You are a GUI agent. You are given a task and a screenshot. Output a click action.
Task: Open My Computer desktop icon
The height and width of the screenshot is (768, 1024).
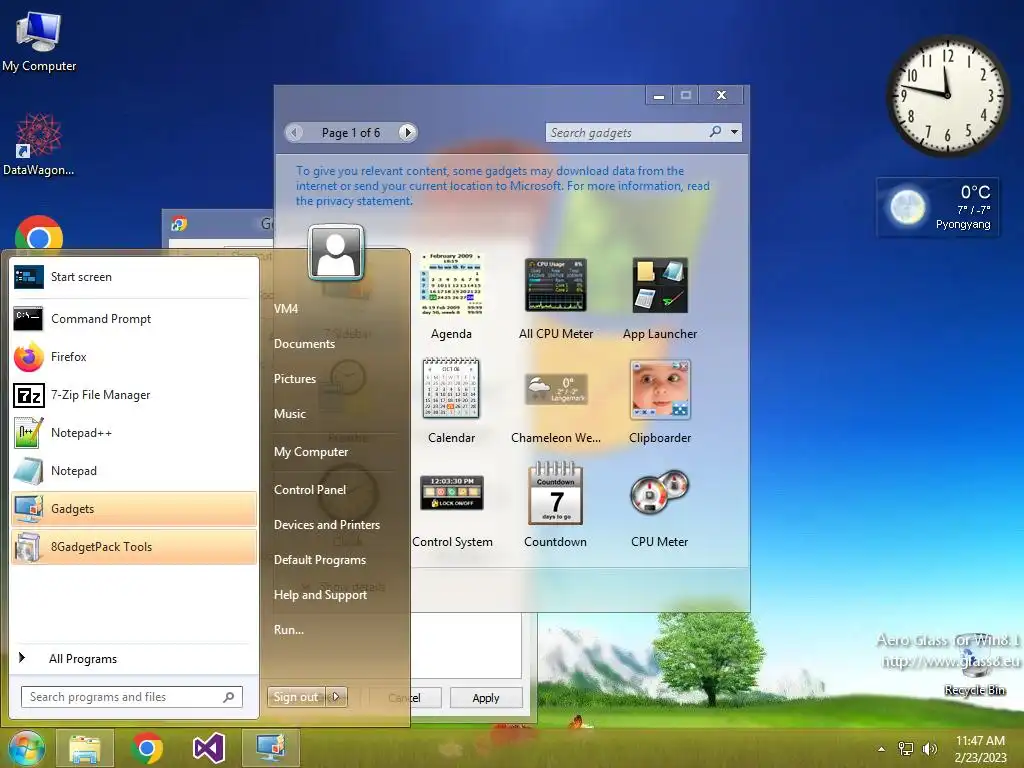click(x=39, y=41)
